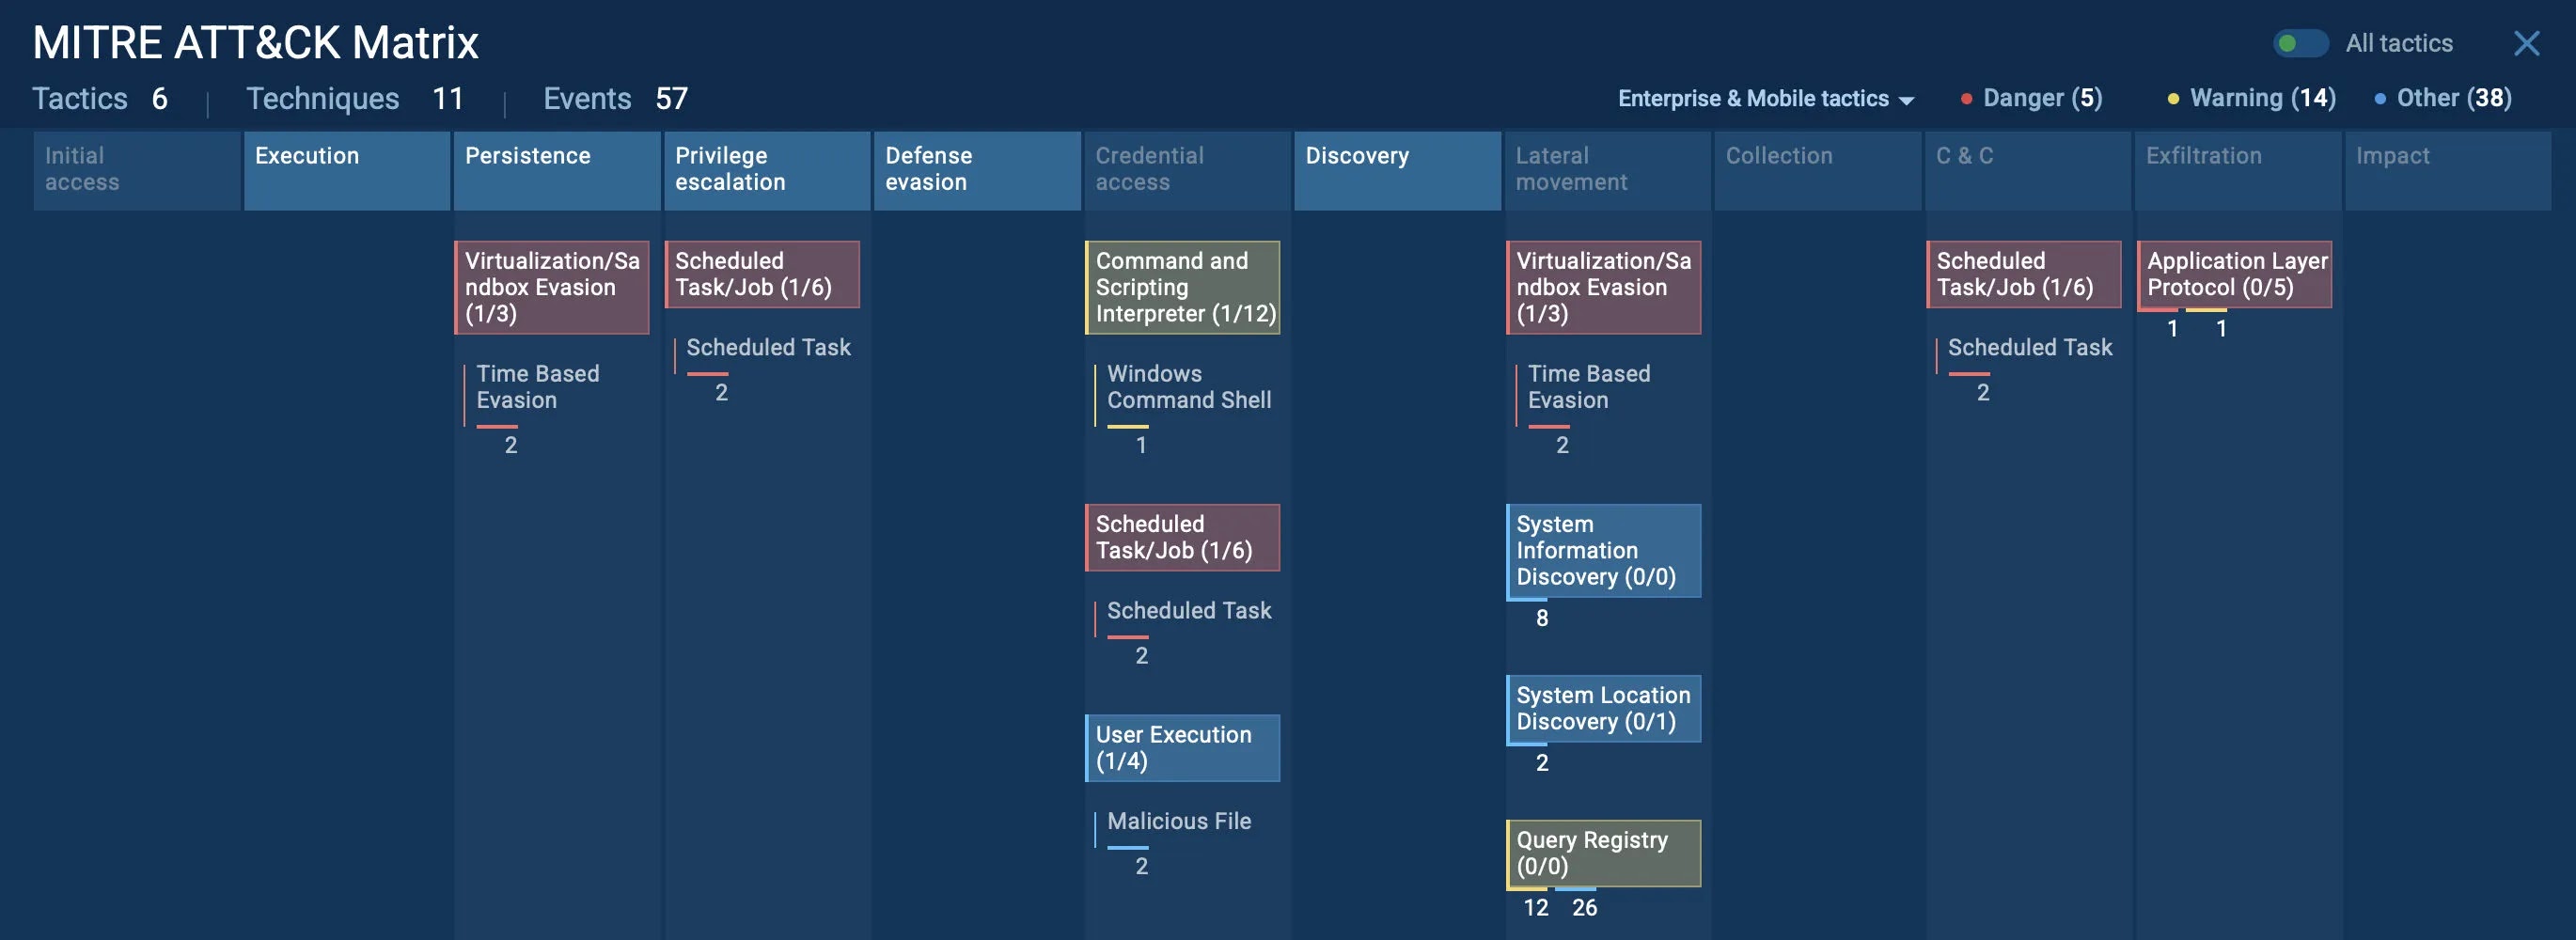Image resolution: width=2576 pixels, height=940 pixels.
Task: Select the Credential access tactic header
Action: point(1187,170)
